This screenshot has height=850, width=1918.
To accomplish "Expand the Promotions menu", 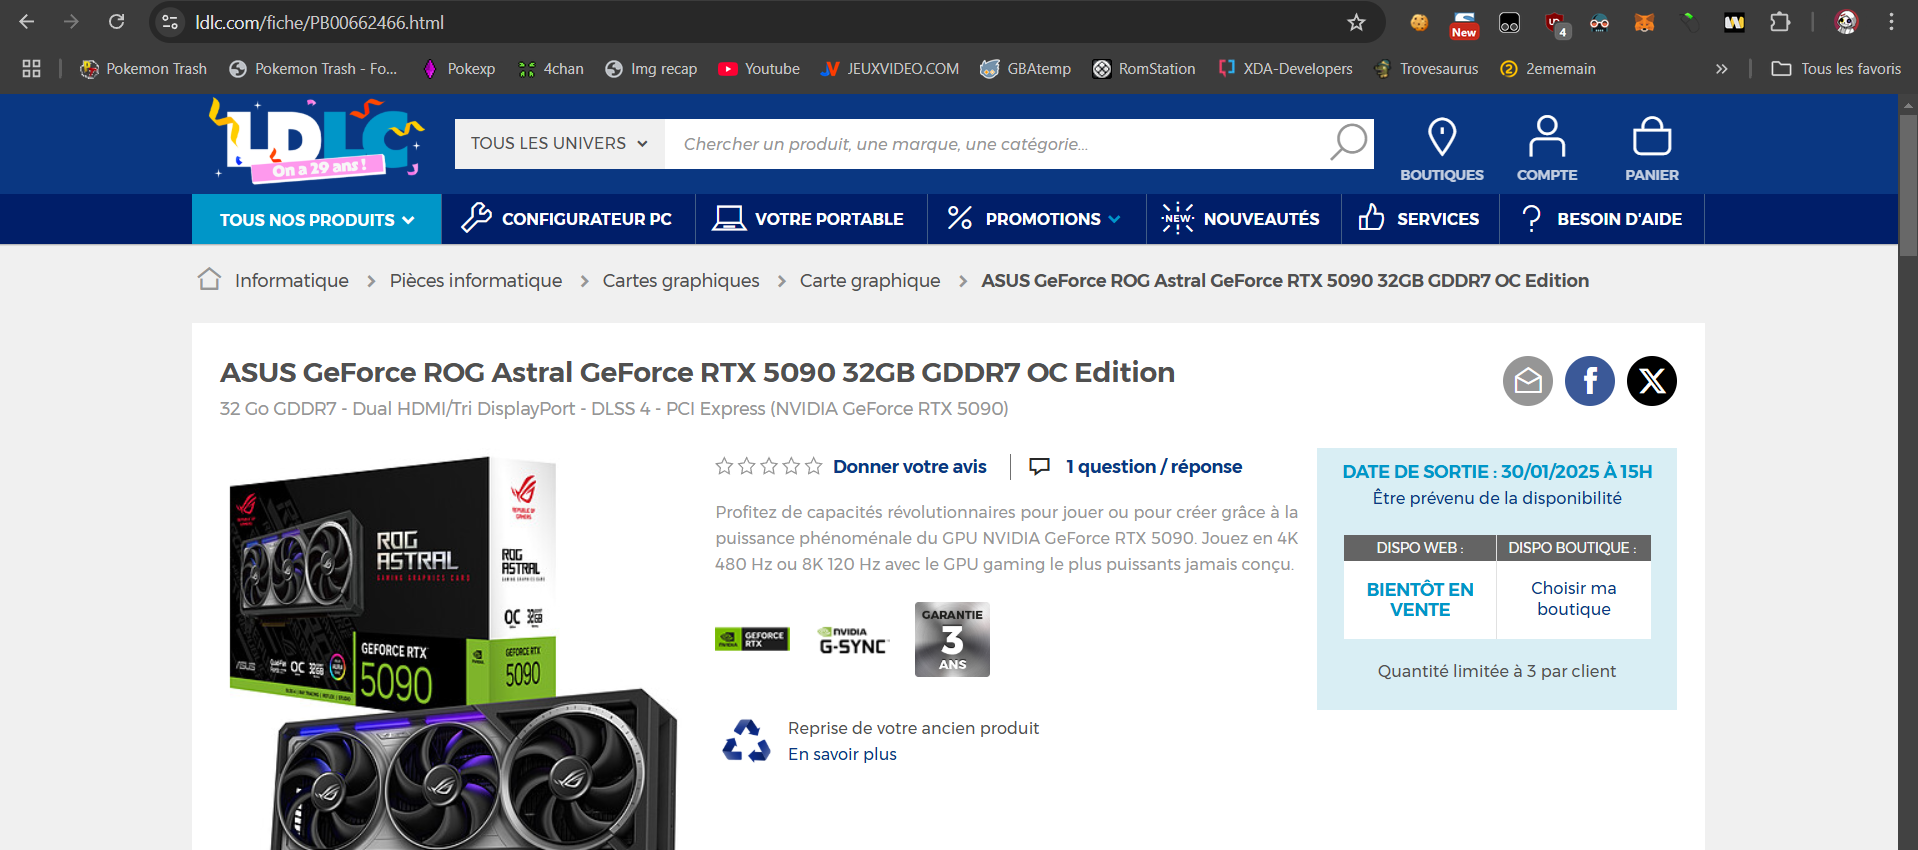I will coord(1036,218).
